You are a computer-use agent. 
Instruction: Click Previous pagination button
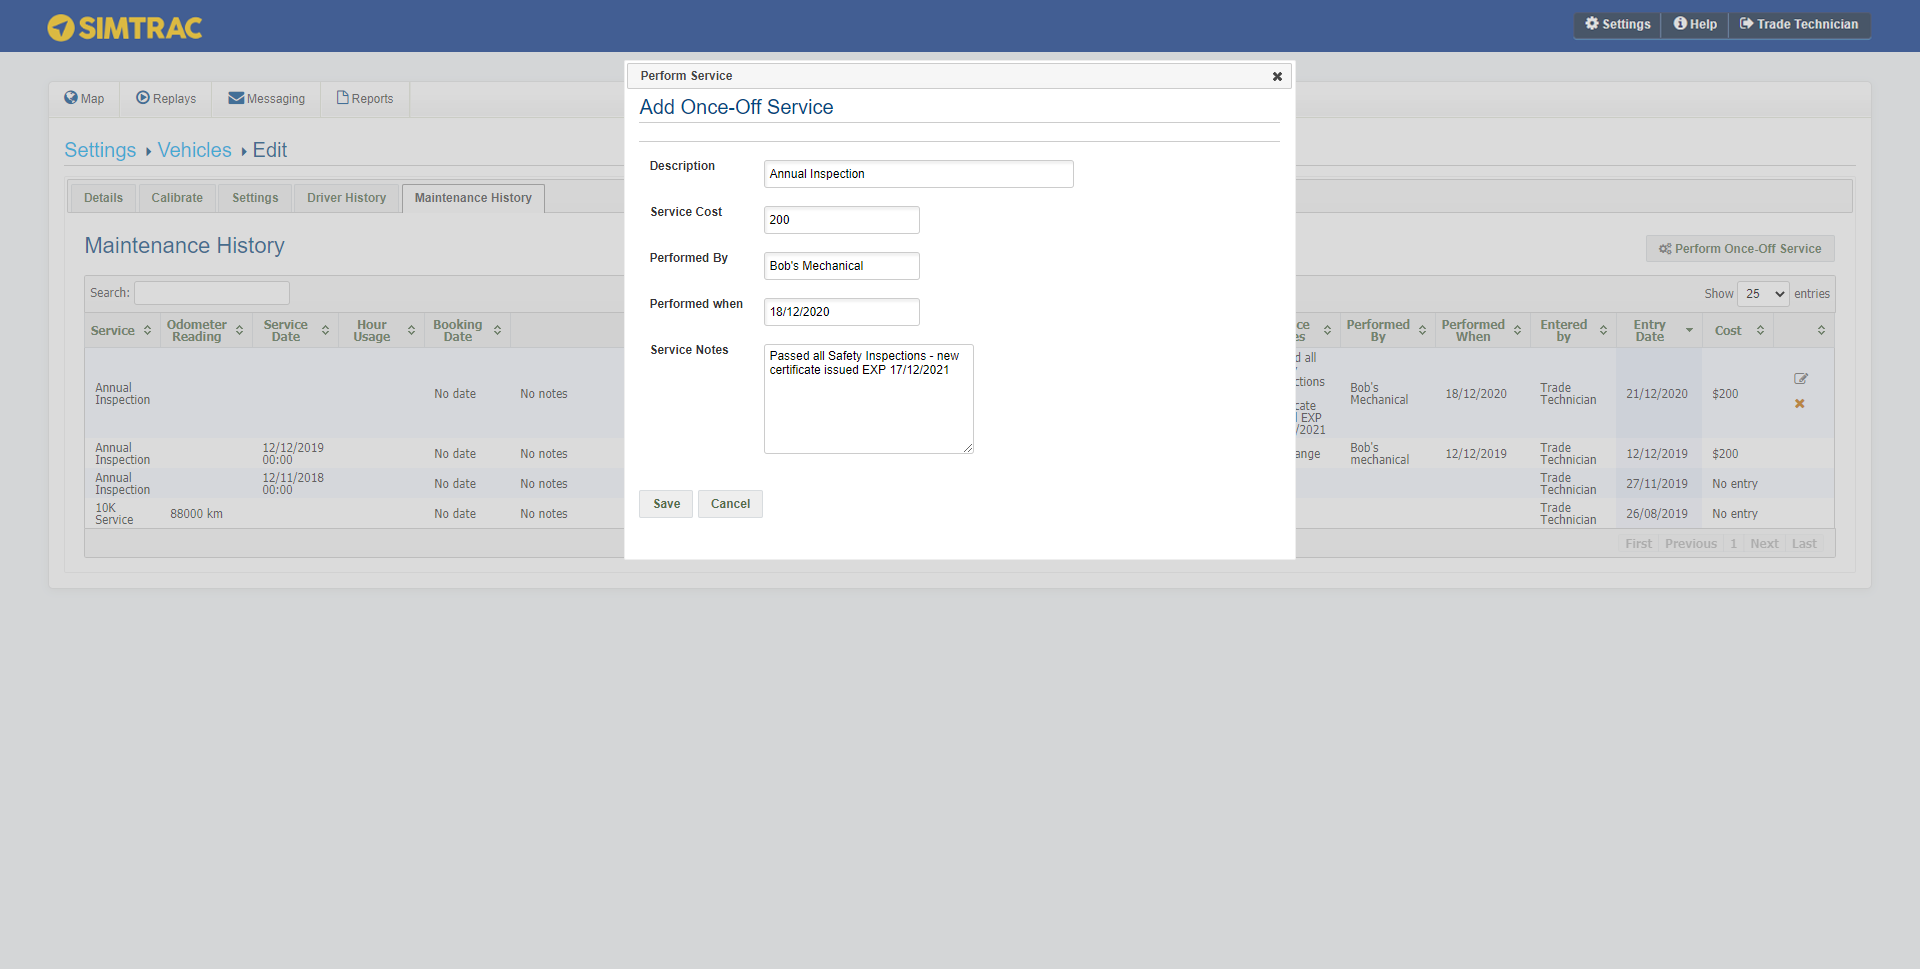point(1691,544)
